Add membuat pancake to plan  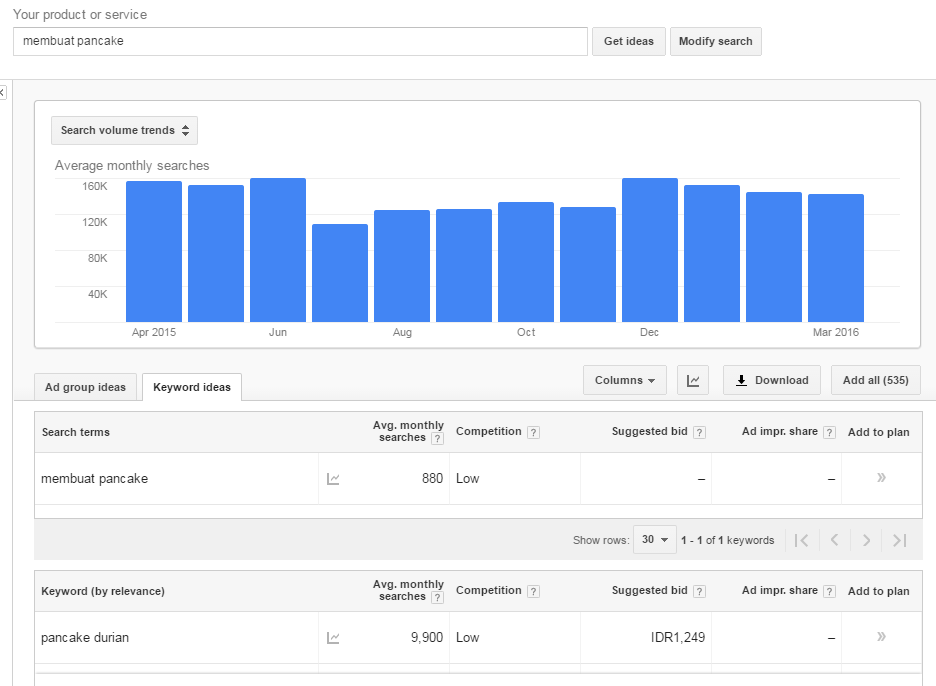(x=881, y=478)
